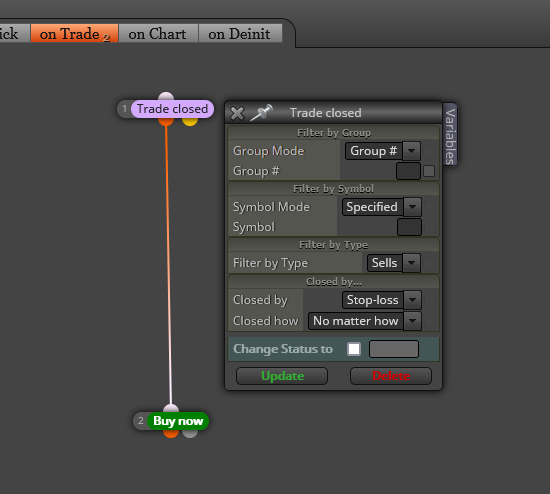Click the orange output connector of Buy now
The height and width of the screenshot is (494, 550).
pyautogui.click(x=171, y=434)
